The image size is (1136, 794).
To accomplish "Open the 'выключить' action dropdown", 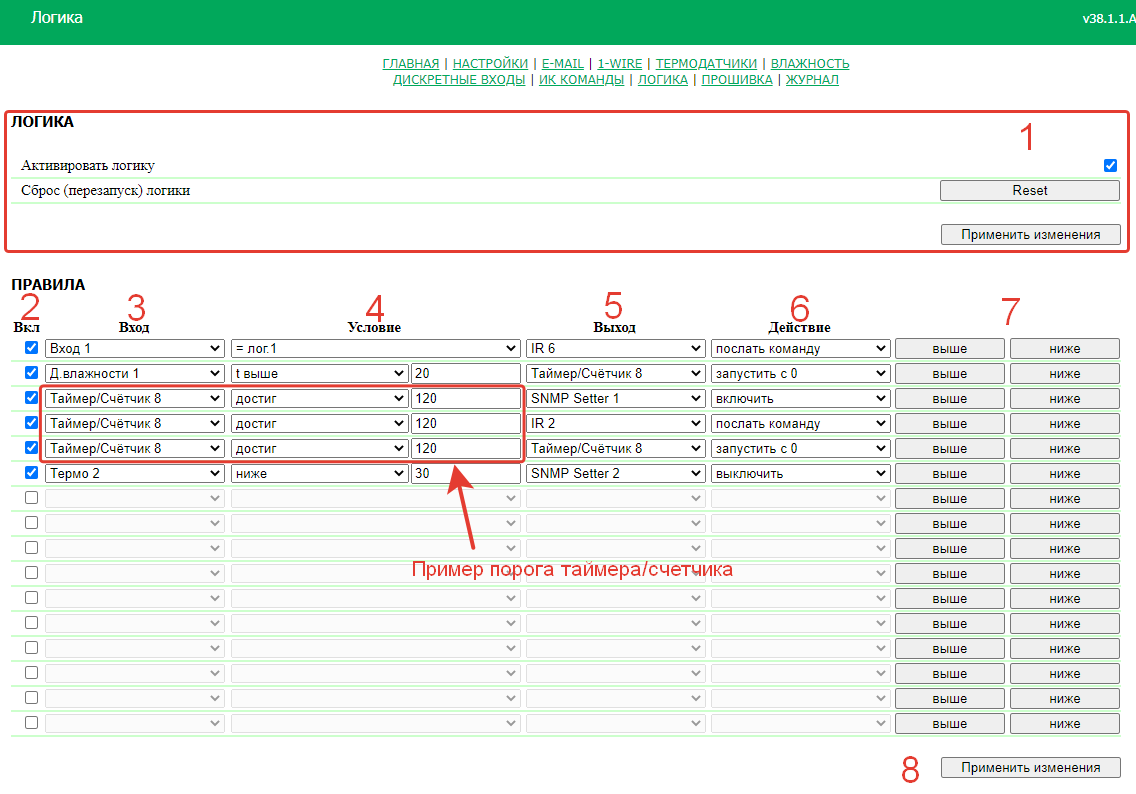I will [800, 473].
